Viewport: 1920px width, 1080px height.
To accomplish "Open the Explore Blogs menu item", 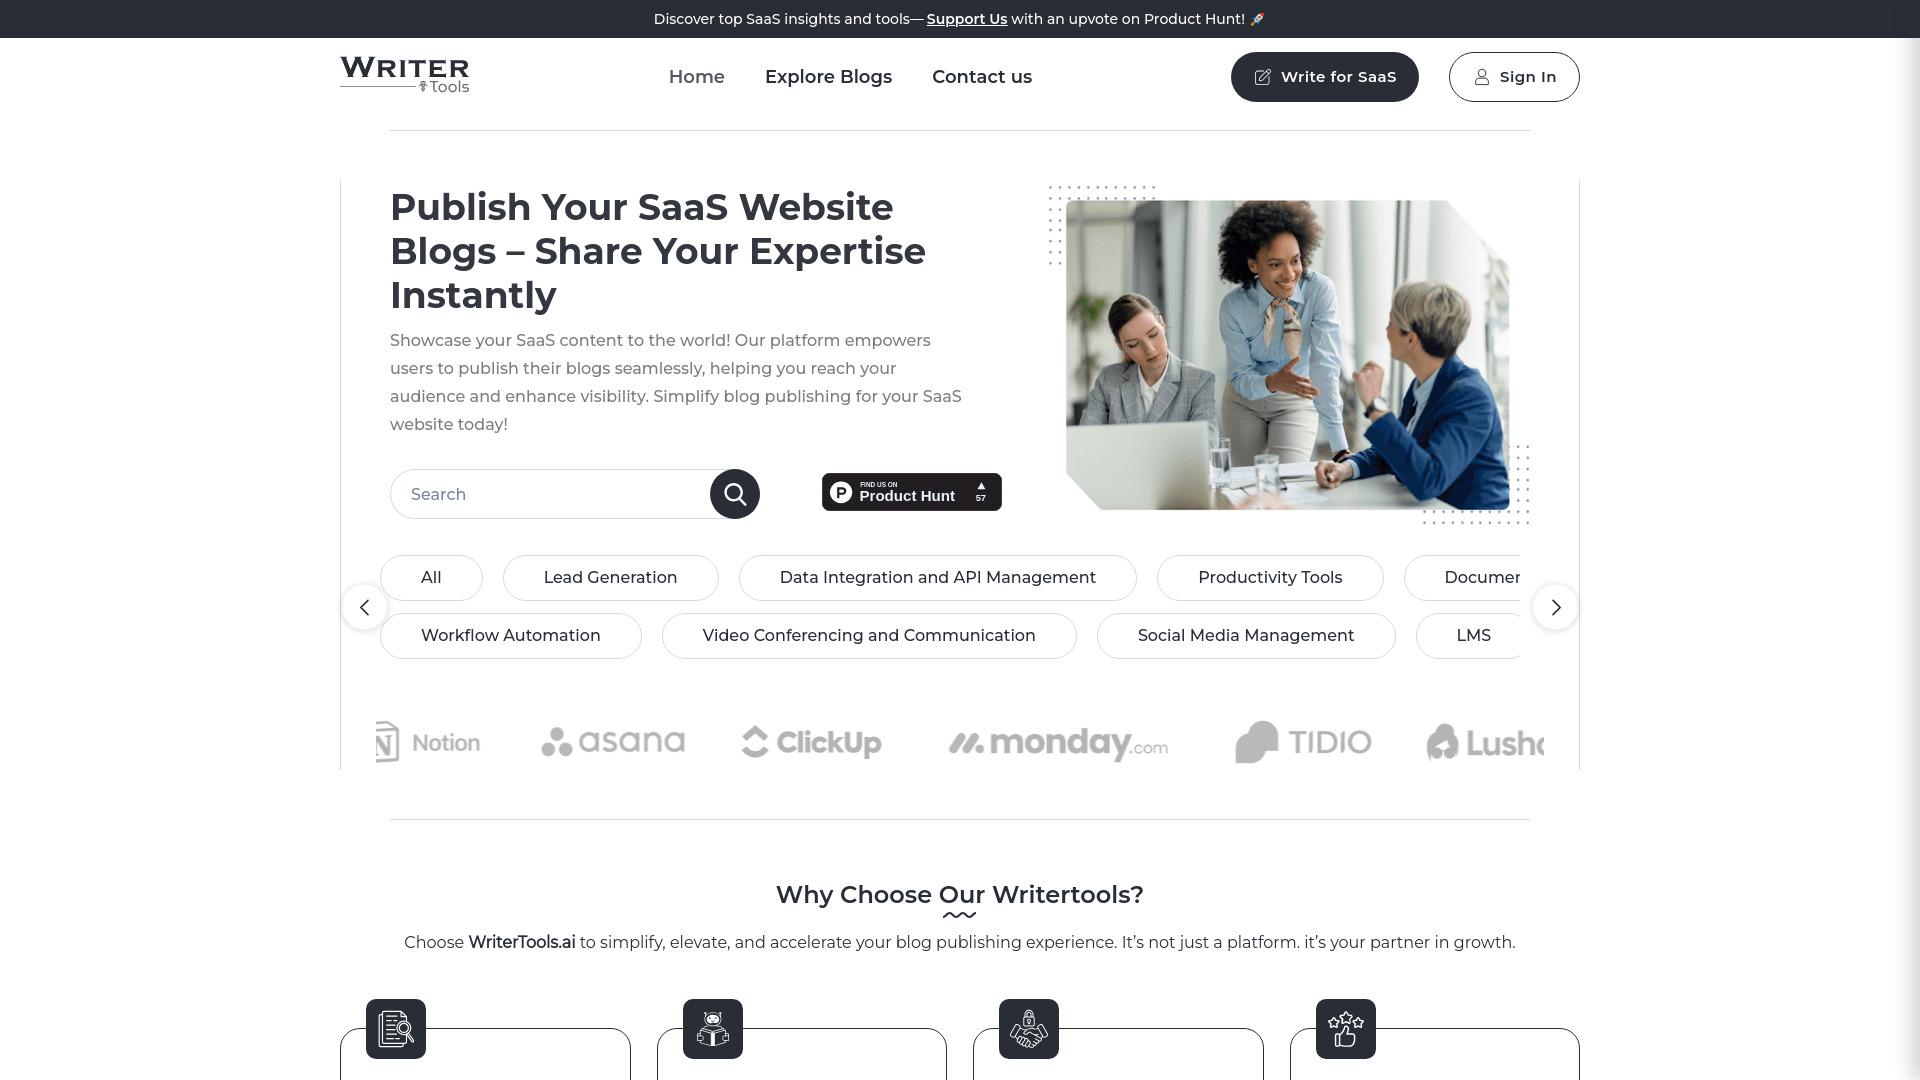I will [x=828, y=76].
